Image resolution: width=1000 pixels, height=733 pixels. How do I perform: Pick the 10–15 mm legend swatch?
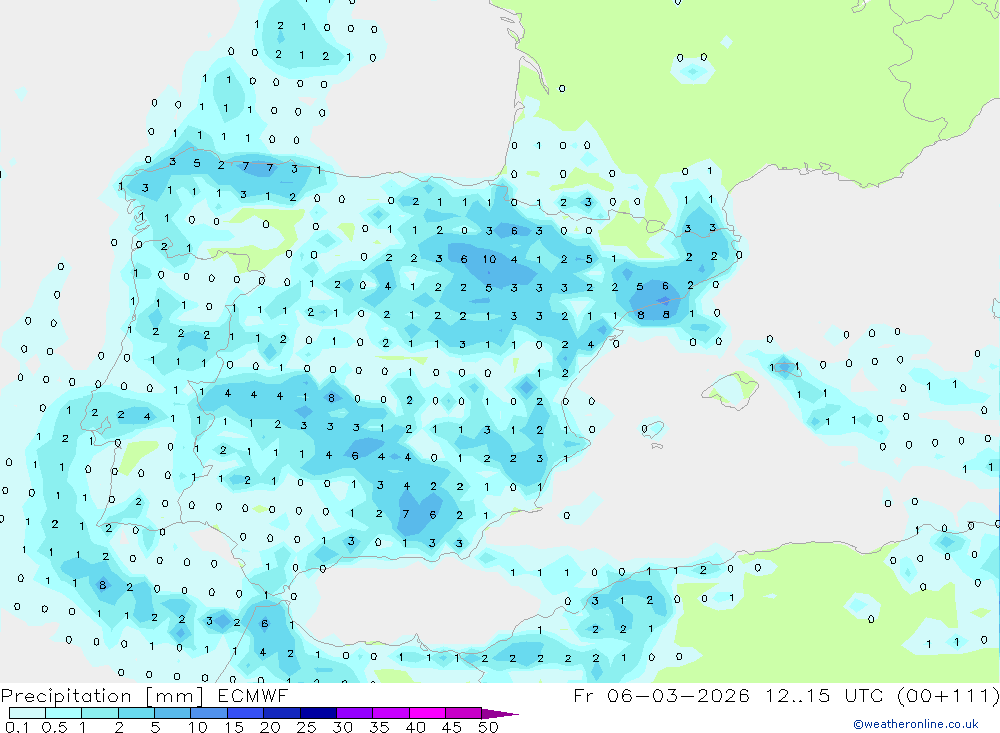tap(209, 713)
